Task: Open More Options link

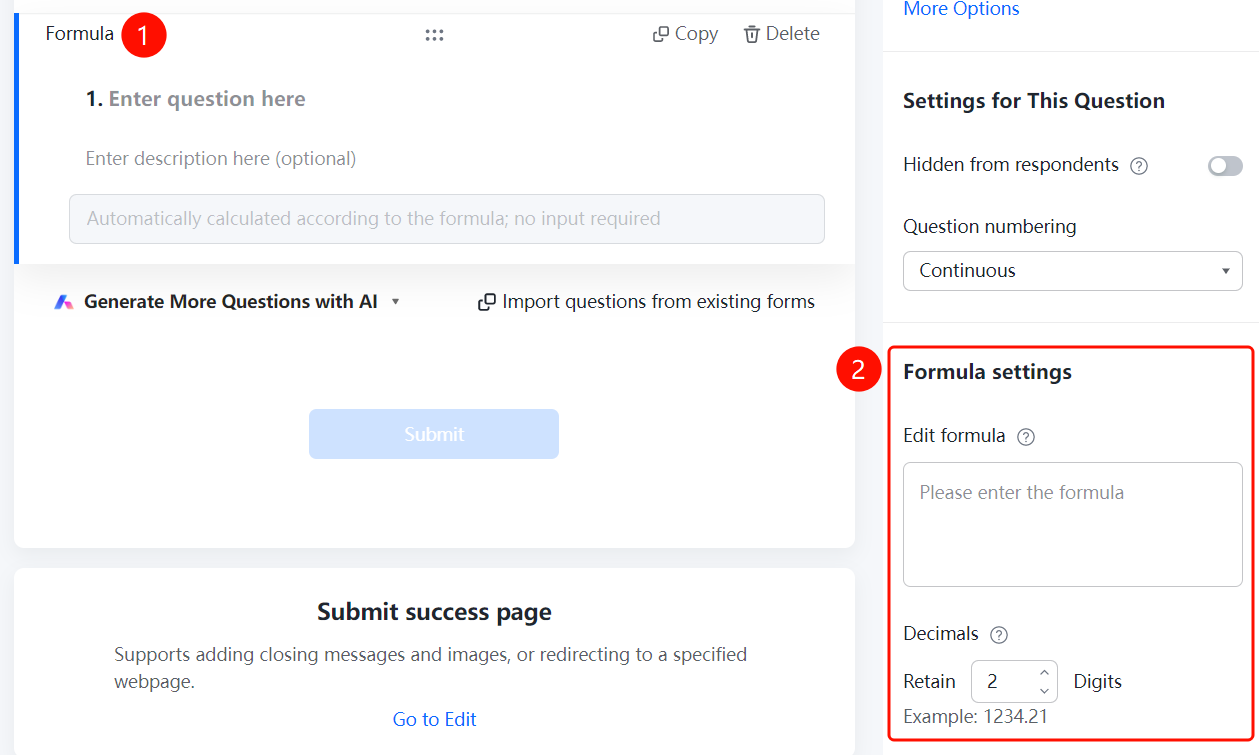Action: click(x=961, y=9)
